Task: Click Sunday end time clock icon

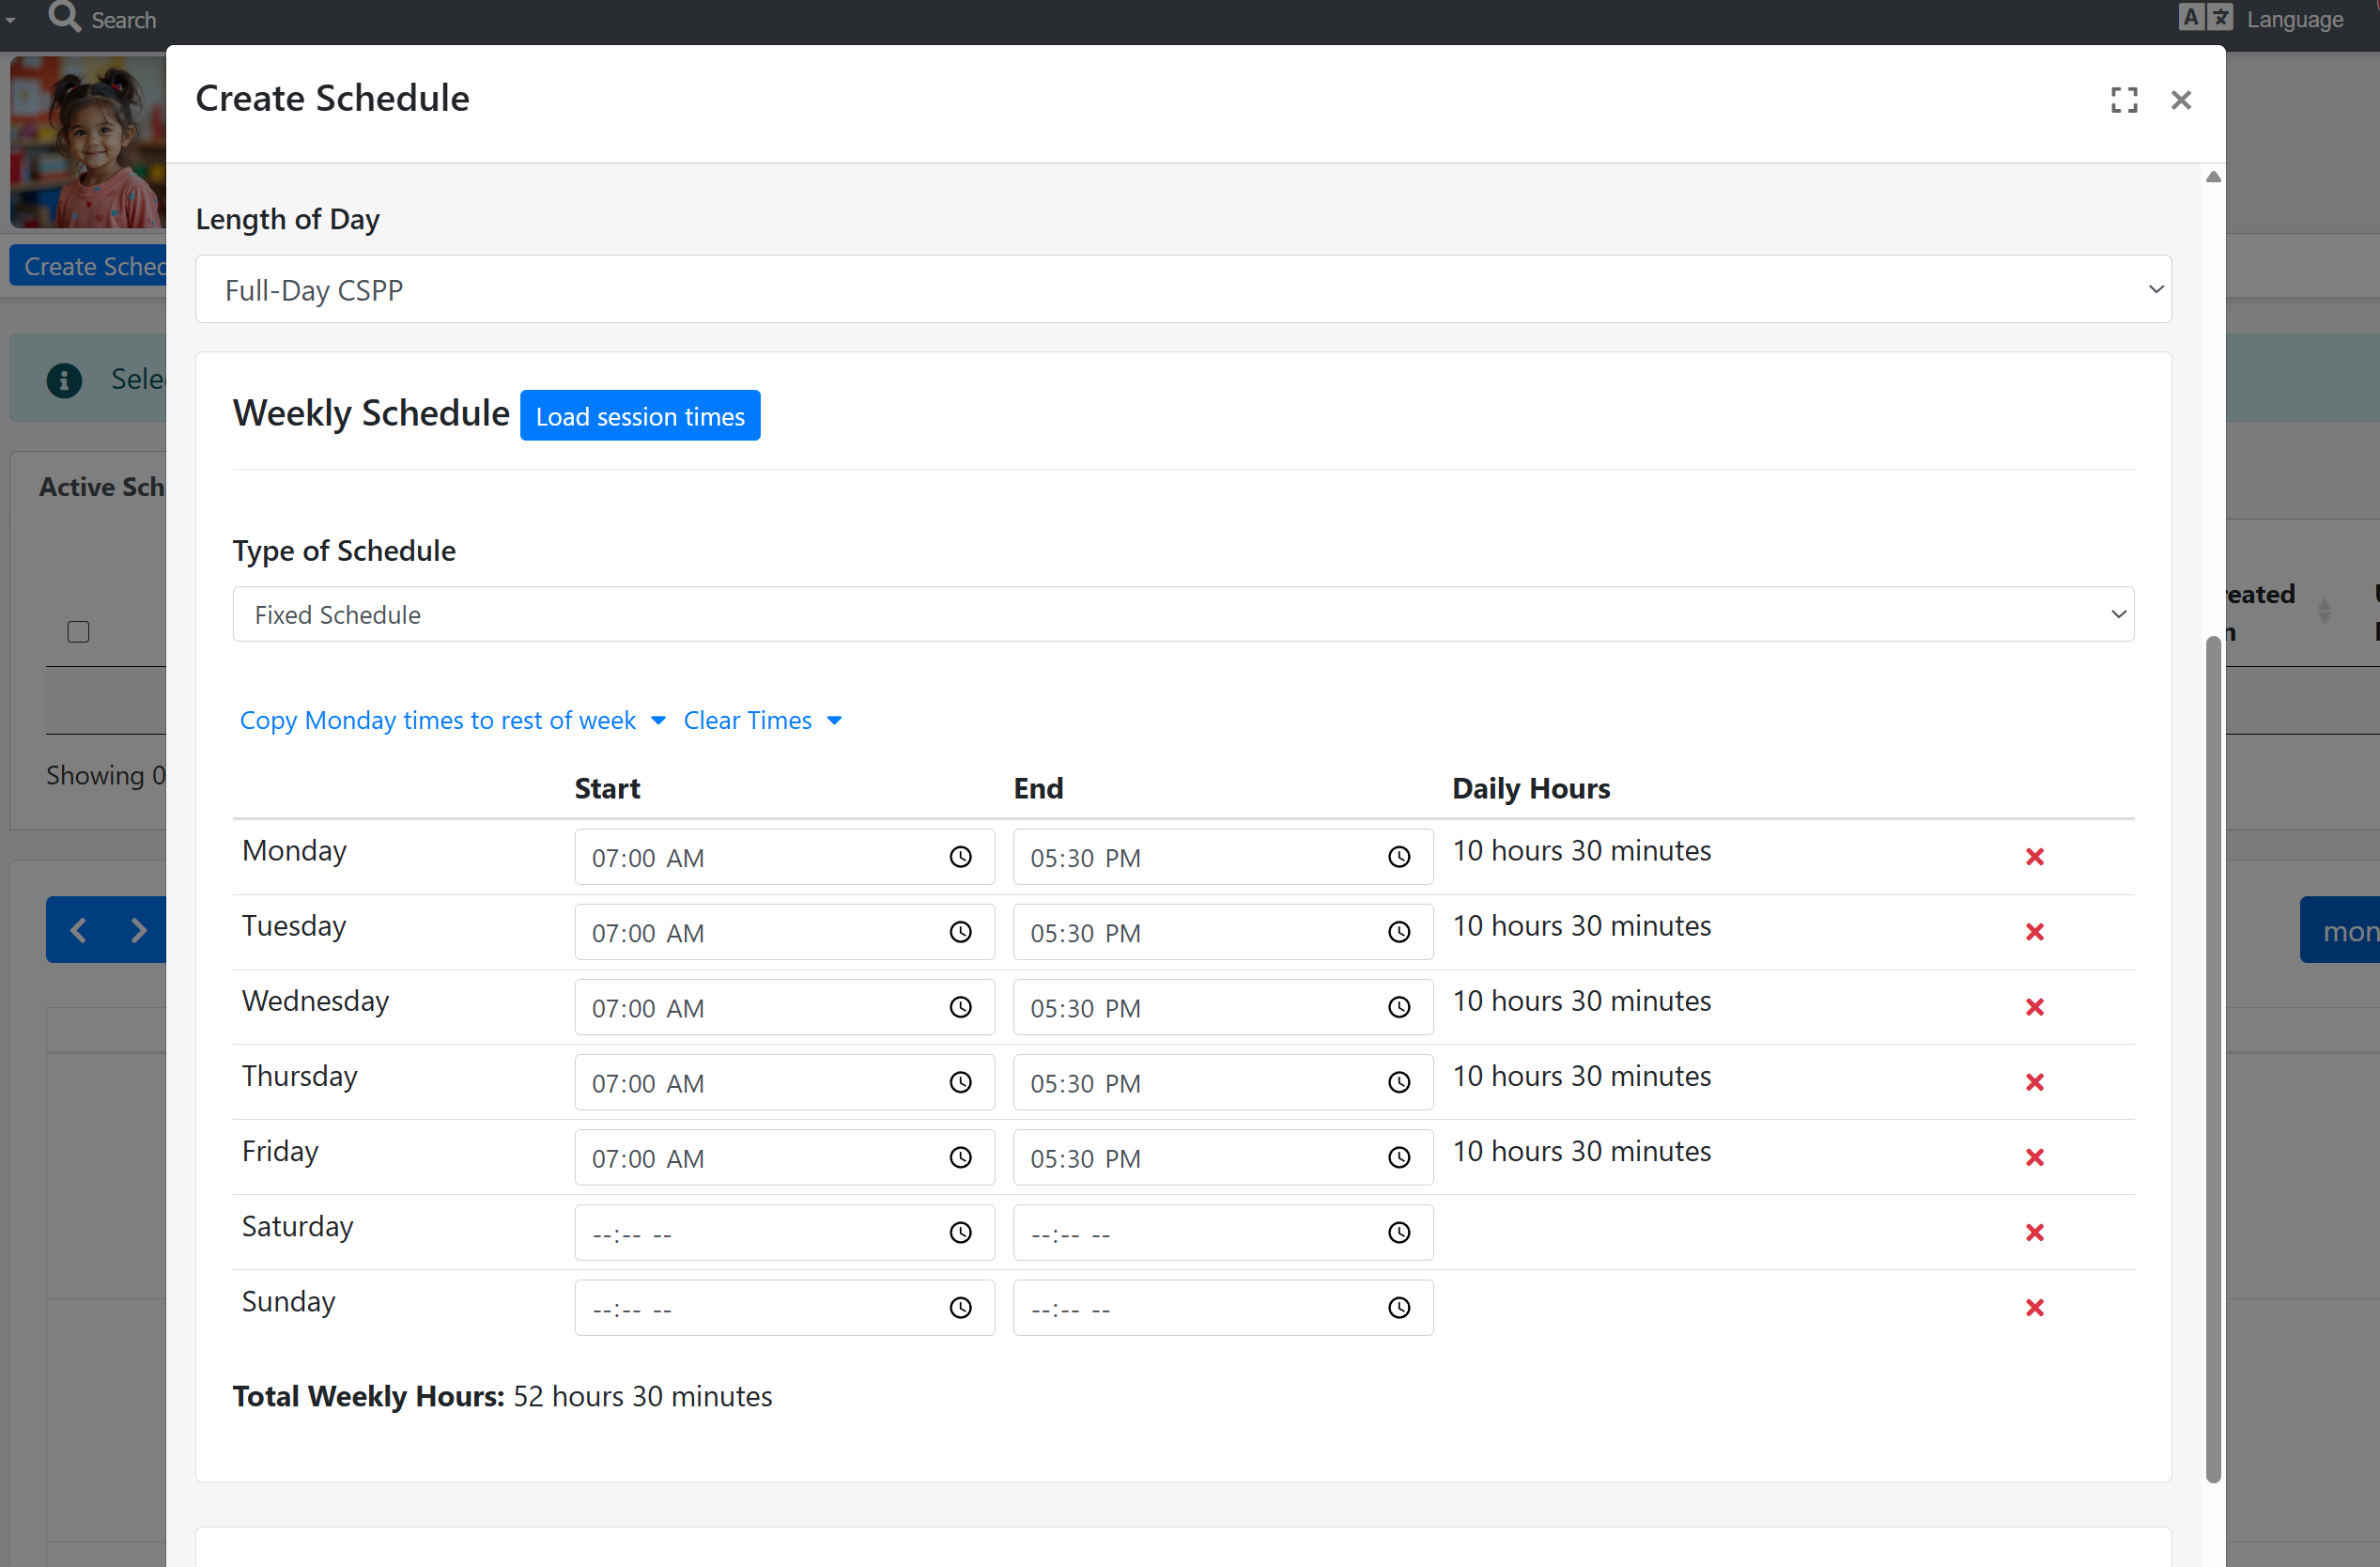Action: tap(1398, 1307)
